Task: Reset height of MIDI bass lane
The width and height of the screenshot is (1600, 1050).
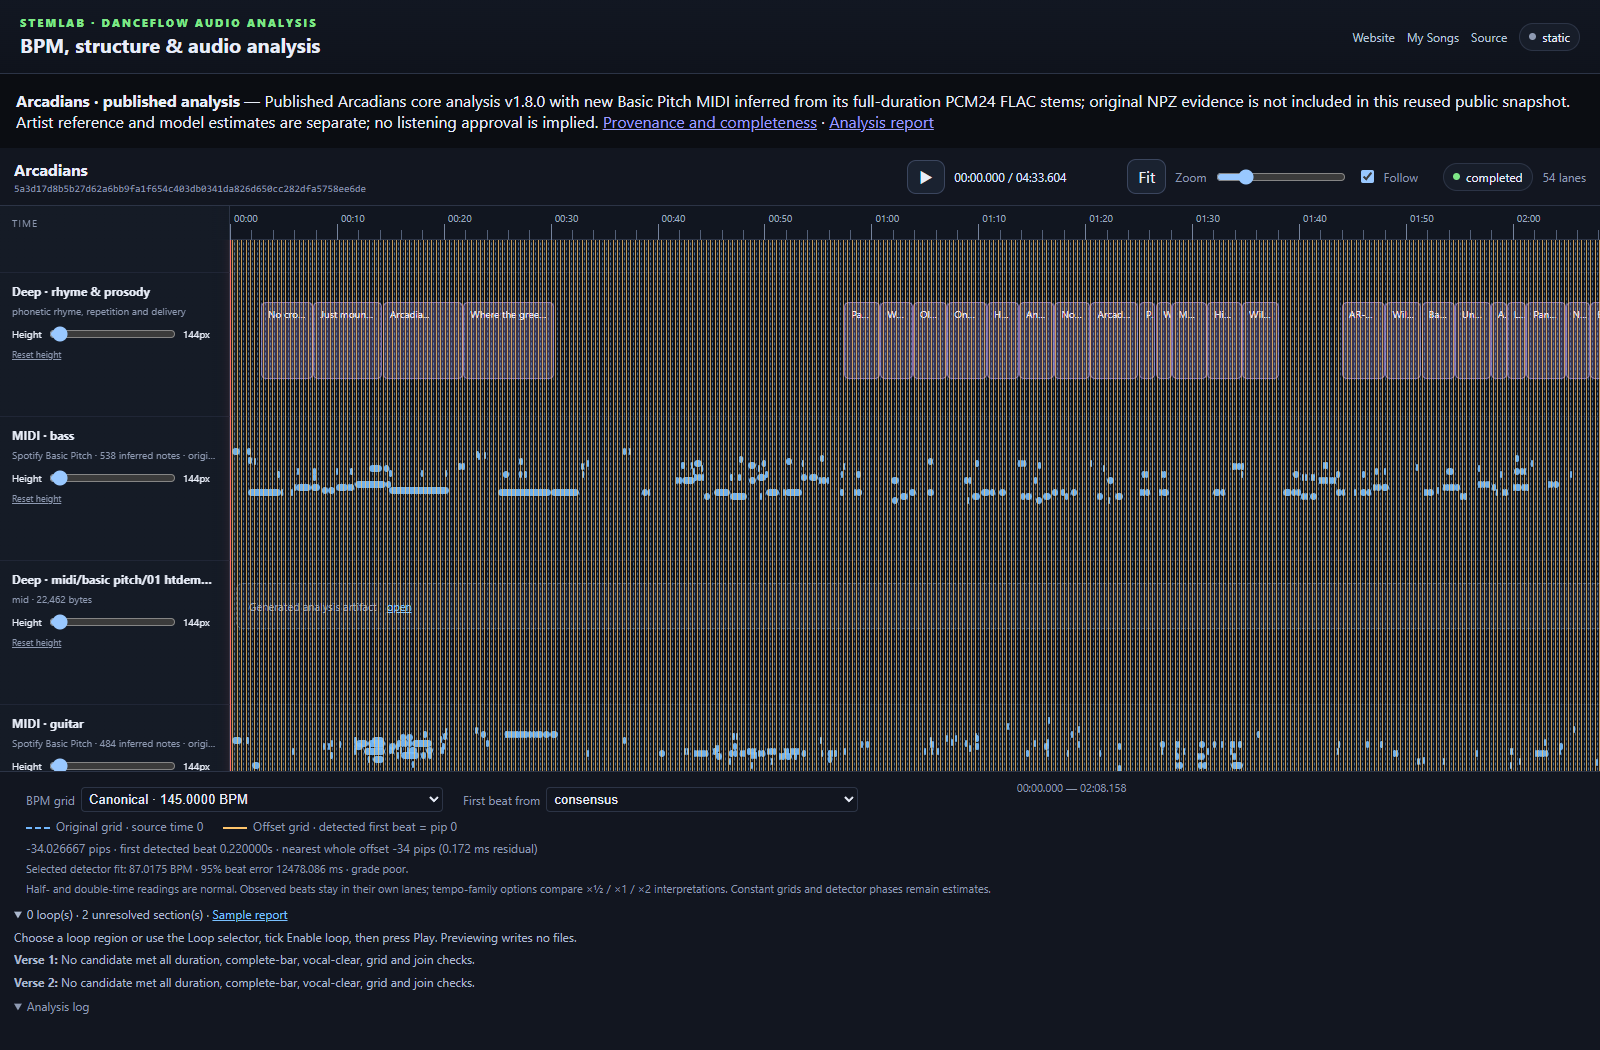Action: (37, 499)
